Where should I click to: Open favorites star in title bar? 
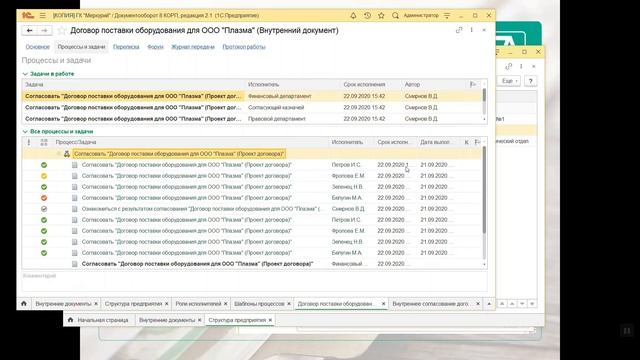[381, 16]
